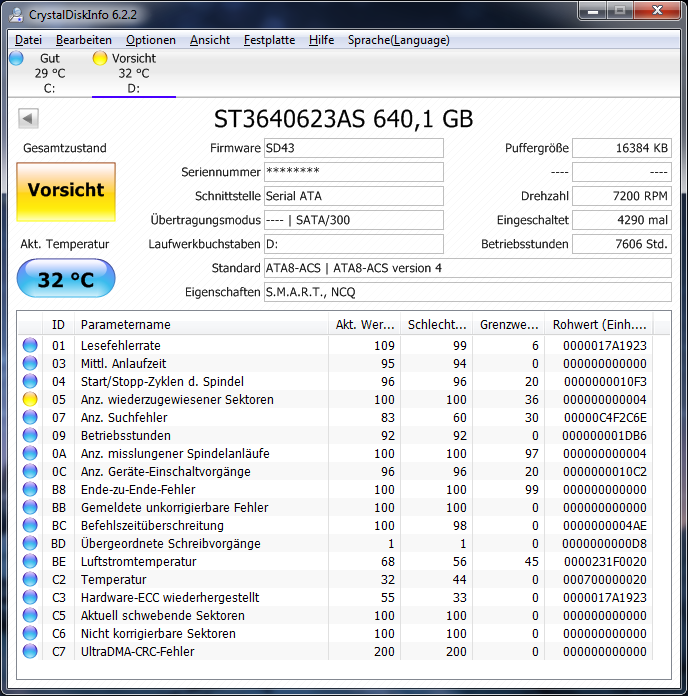The height and width of the screenshot is (696, 688).
Task: Select drive D: with Vorsicht status
Action: pyautogui.click(x=134, y=73)
